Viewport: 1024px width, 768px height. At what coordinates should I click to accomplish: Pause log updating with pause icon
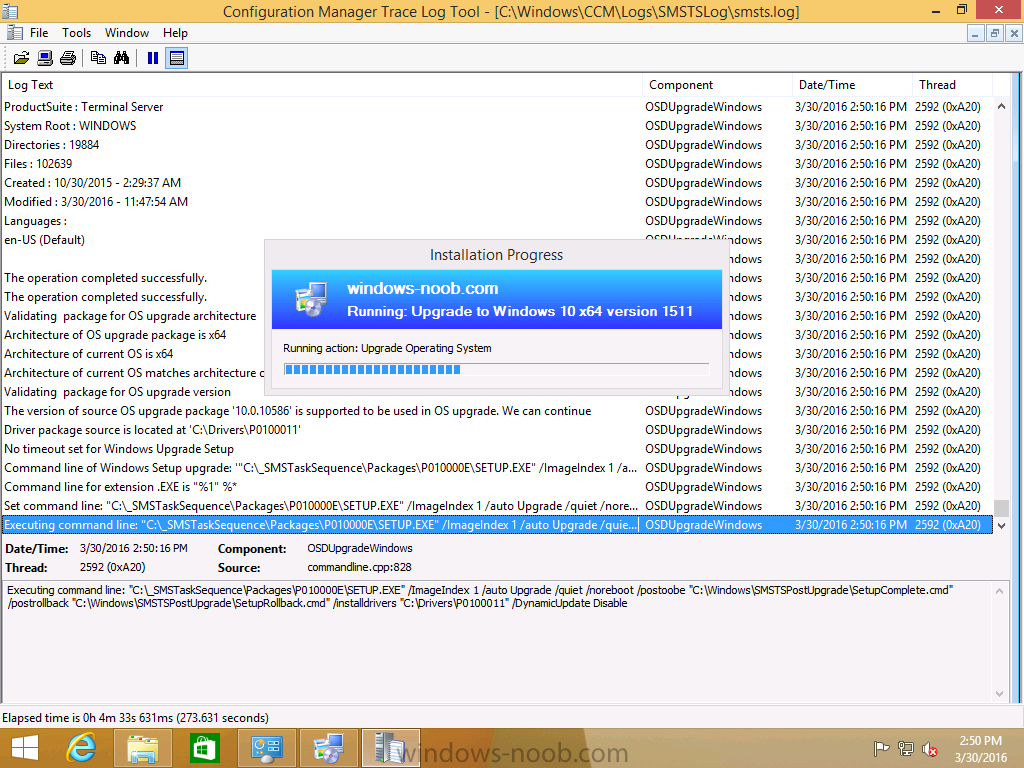[x=153, y=58]
